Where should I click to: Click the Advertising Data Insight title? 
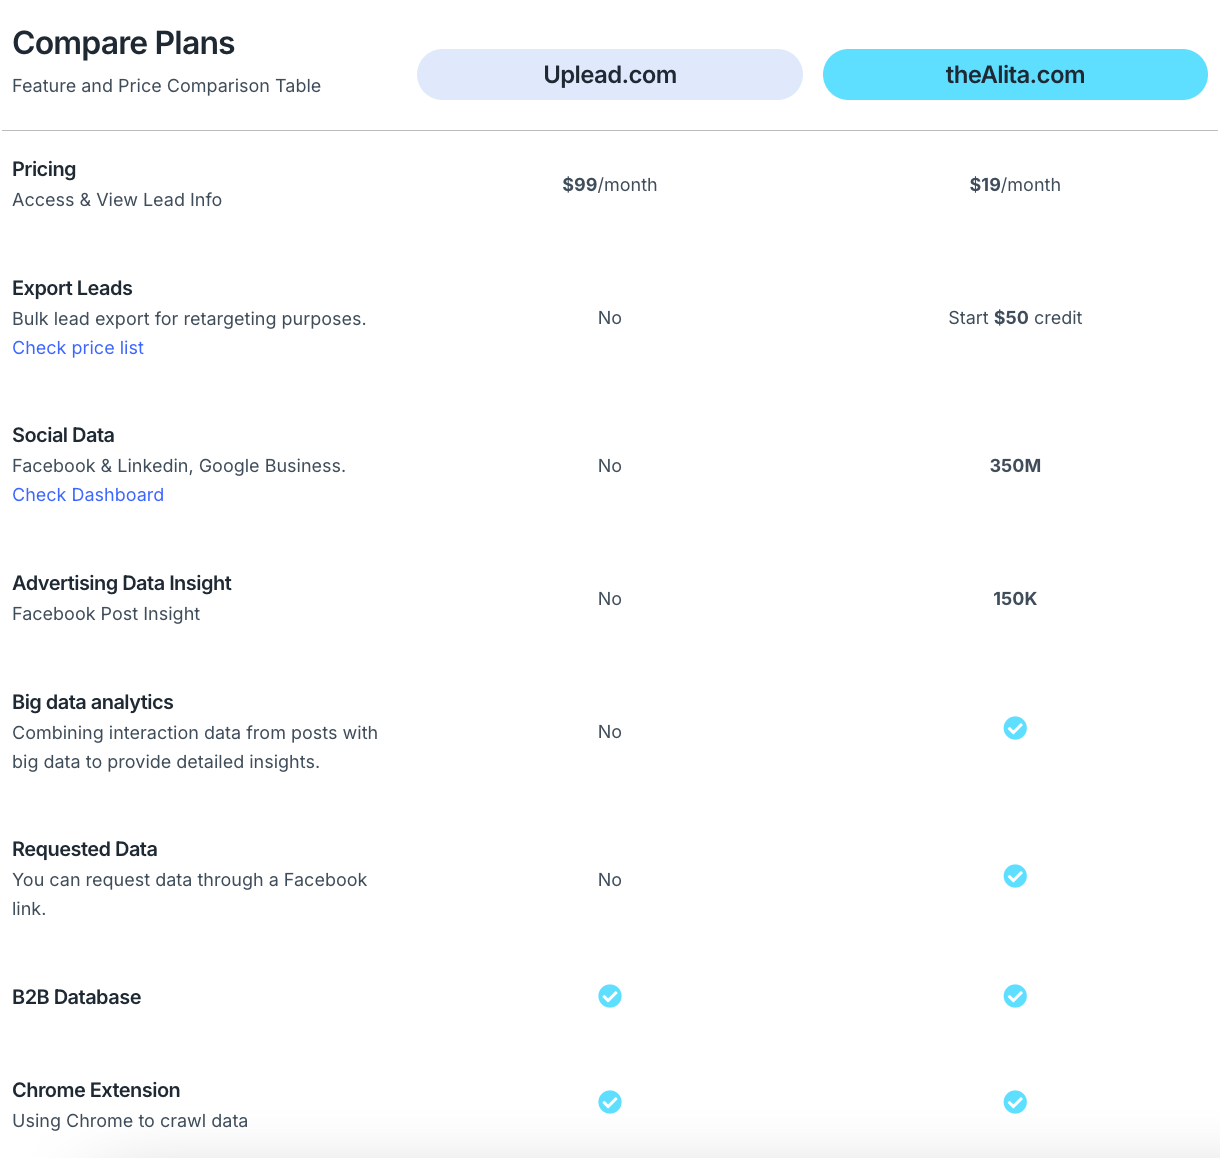point(122,583)
